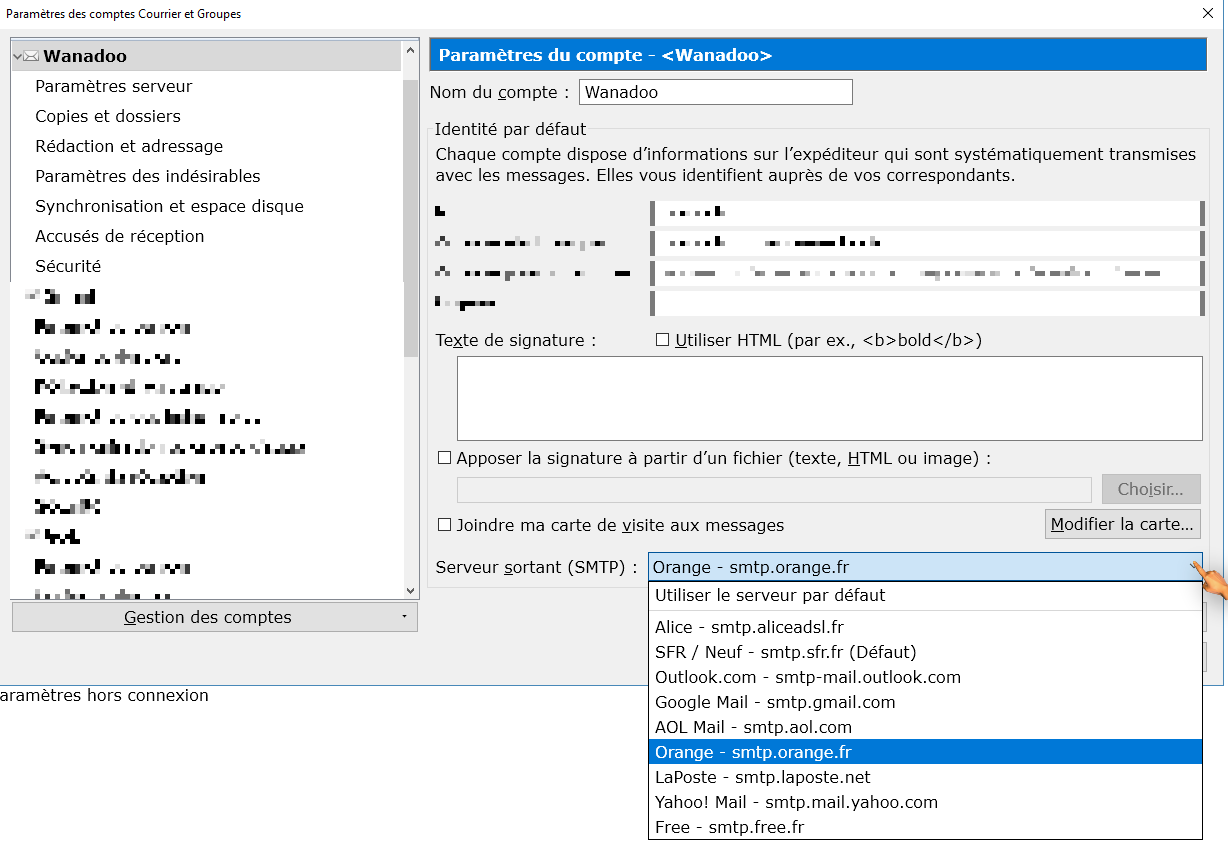Toggle Joindre ma carte de visite checkbox
The height and width of the screenshot is (845, 1228).
[x=445, y=525]
